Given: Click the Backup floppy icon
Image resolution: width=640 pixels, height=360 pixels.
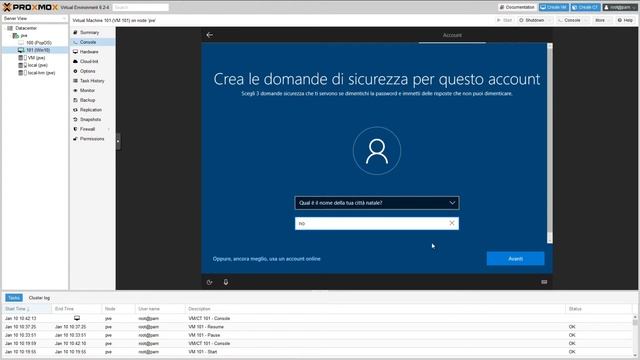Looking at the screenshot, I should pyautogui.click(x=75, y=100).
